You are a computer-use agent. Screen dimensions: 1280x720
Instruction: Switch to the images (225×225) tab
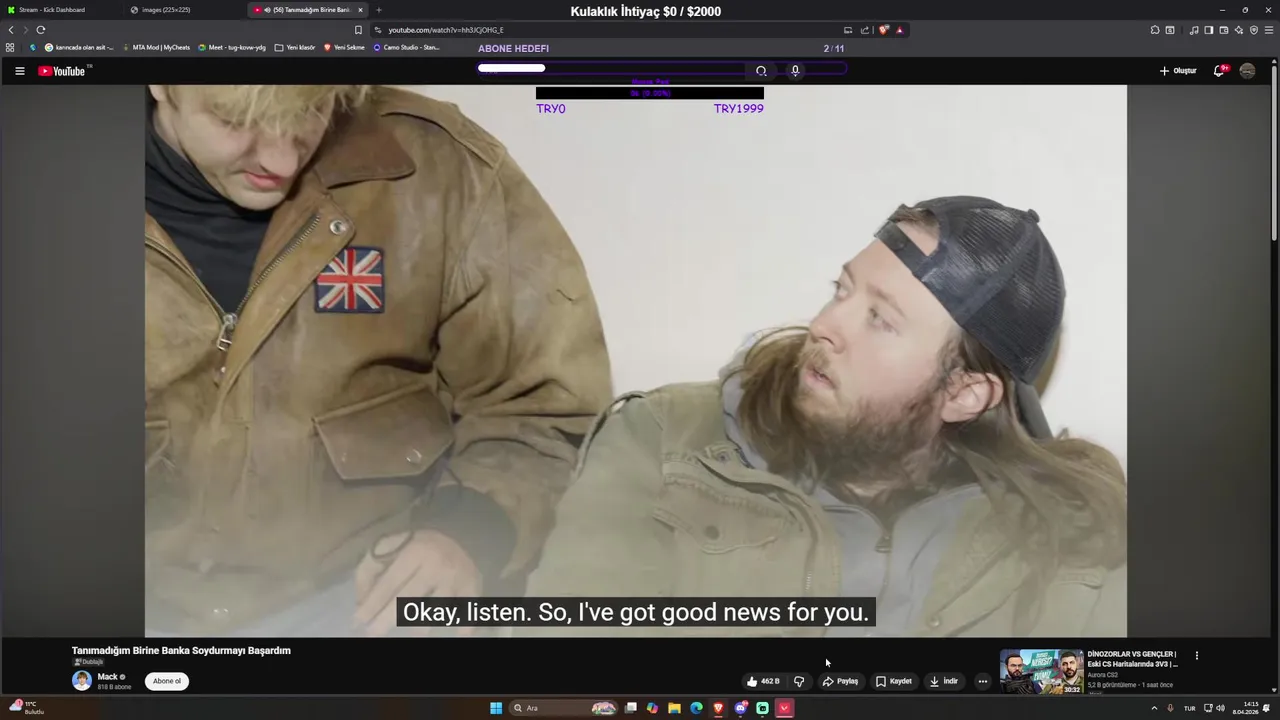point(166,10)
